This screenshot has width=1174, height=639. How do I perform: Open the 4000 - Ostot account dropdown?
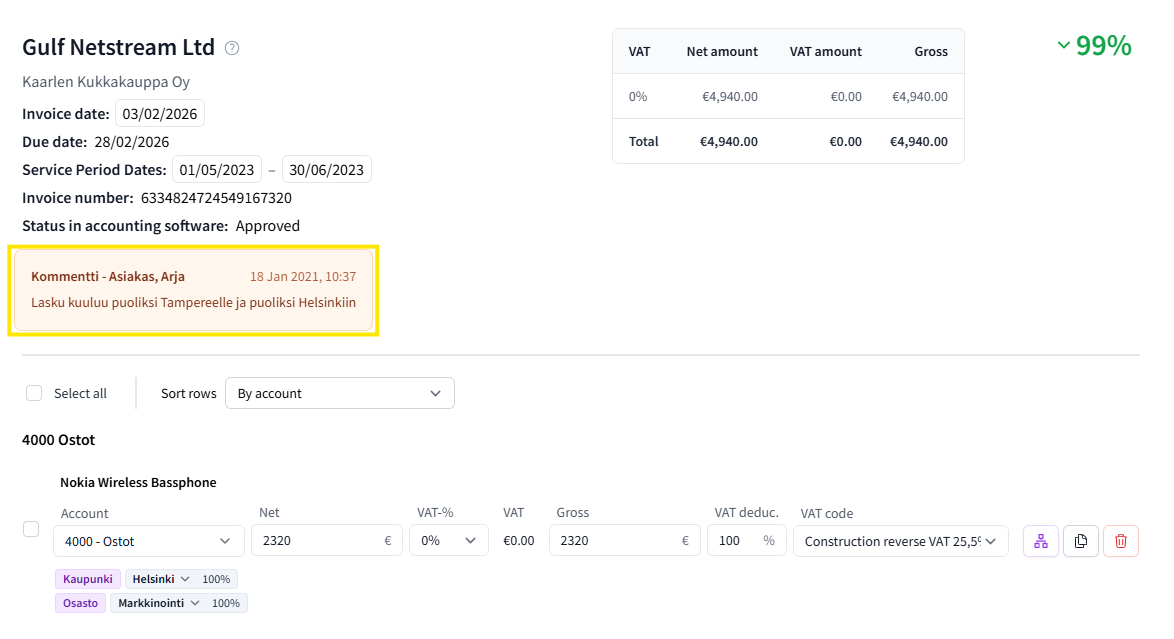[x=149, y=541]
